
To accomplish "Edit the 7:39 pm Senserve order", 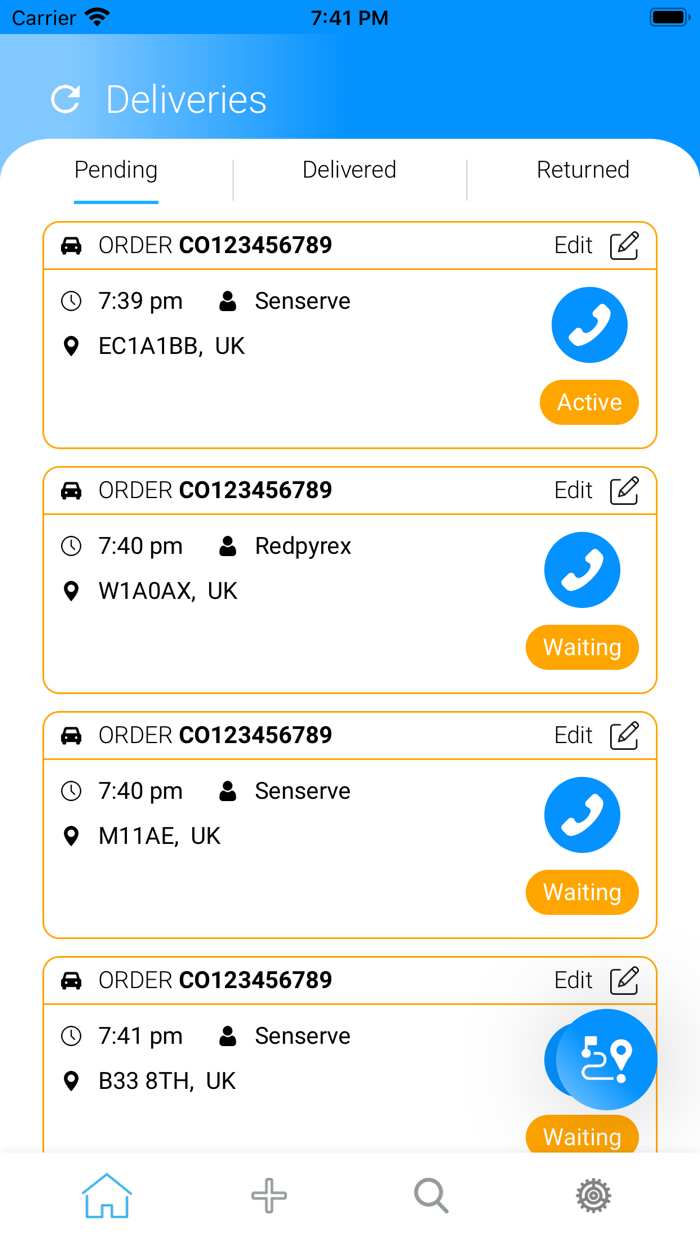I will [x=596, y=245].
